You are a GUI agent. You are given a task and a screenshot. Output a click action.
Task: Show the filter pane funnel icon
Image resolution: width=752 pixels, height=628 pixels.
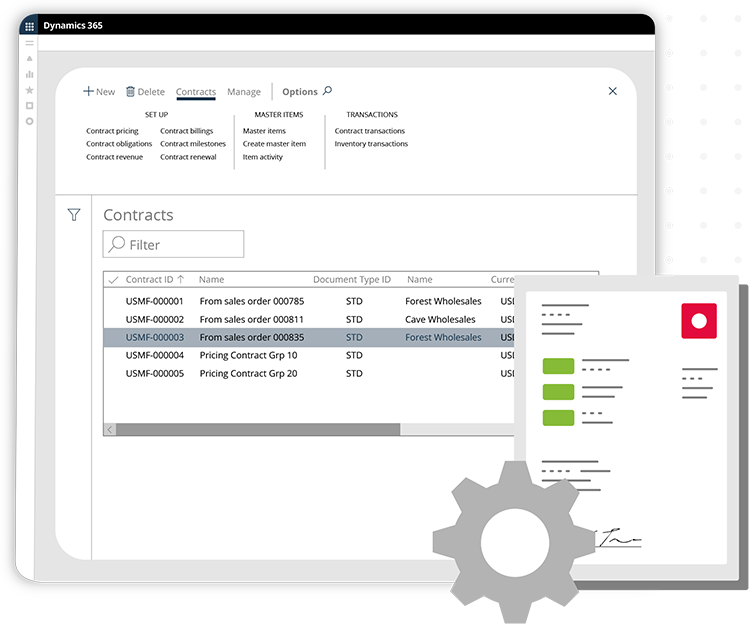pos(74,214)
